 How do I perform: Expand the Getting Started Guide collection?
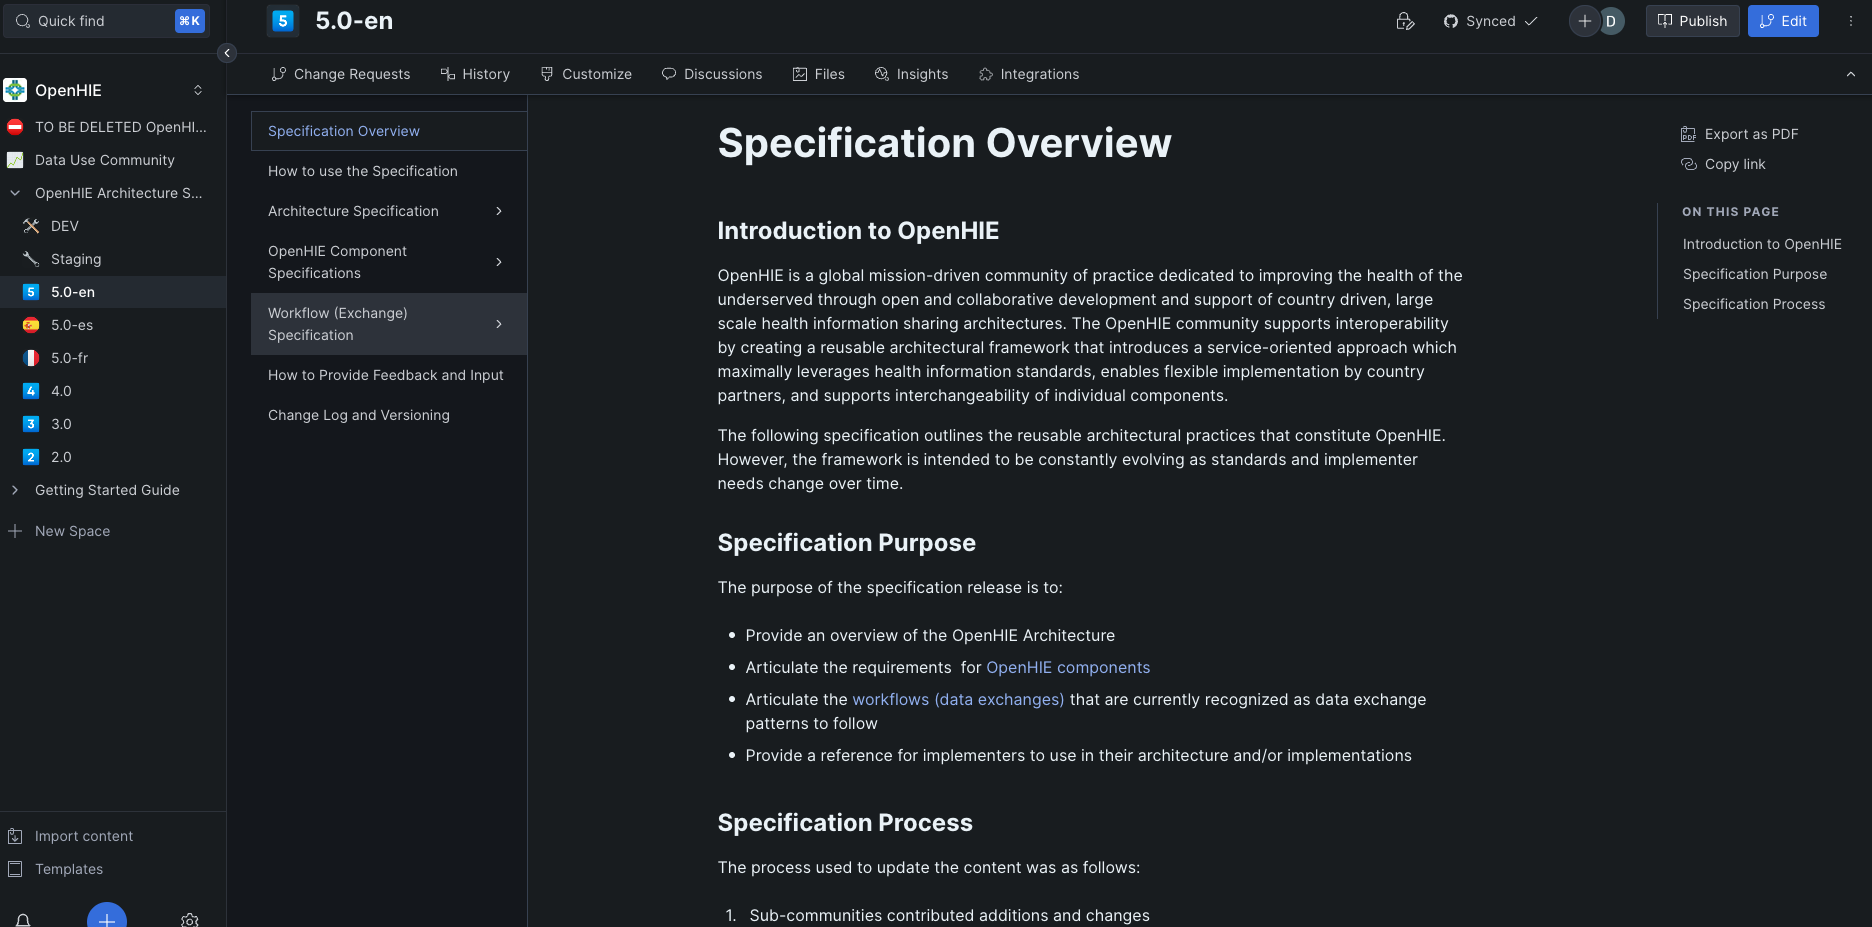click(15, 490)
